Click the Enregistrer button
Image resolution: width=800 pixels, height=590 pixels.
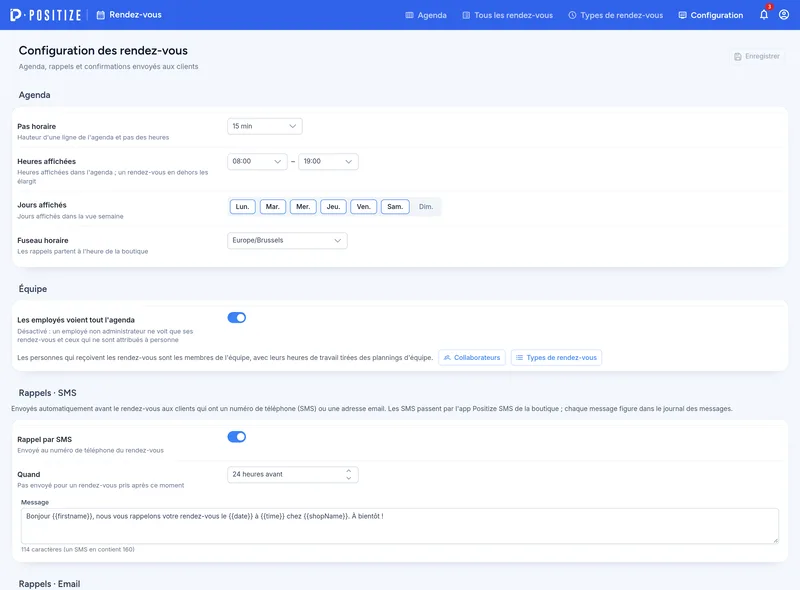[757, 57]
